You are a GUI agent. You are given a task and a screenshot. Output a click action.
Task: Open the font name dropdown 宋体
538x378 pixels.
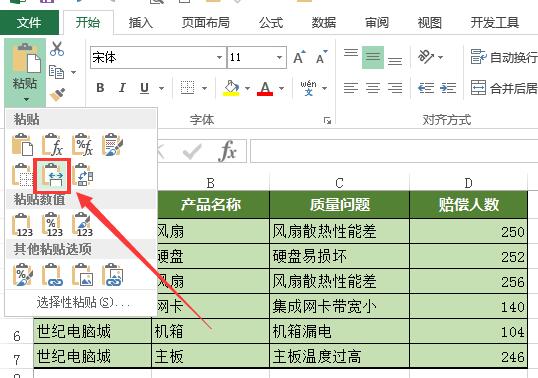pyautogui.click(x=220, y=57)
